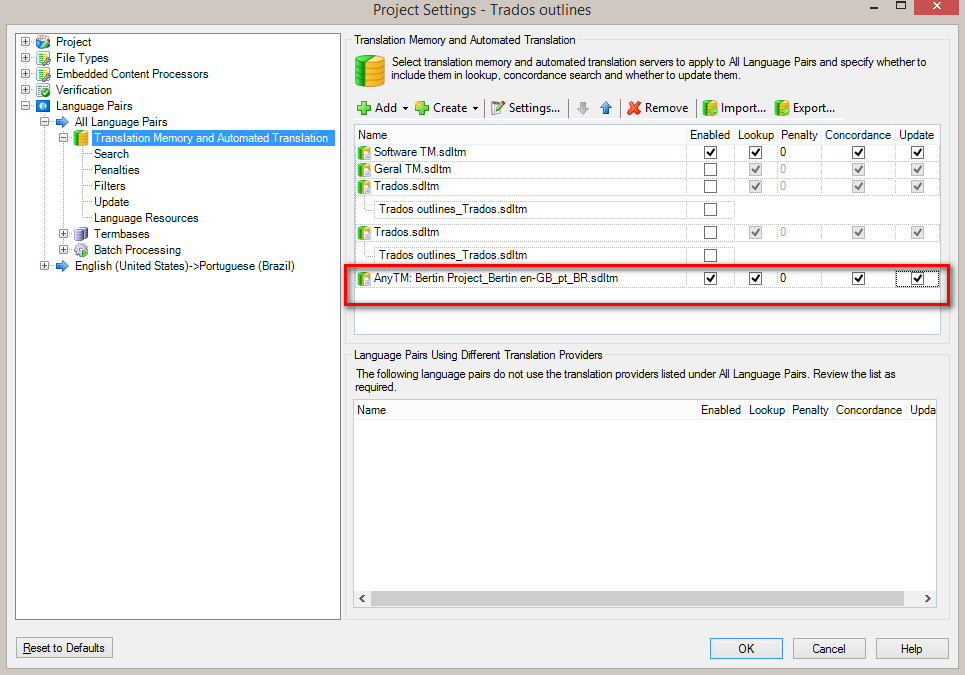This screenshot has width=965, height=675.
Task: Click Embedded Content Processors tree icon
Action: (x=44, y=74)
